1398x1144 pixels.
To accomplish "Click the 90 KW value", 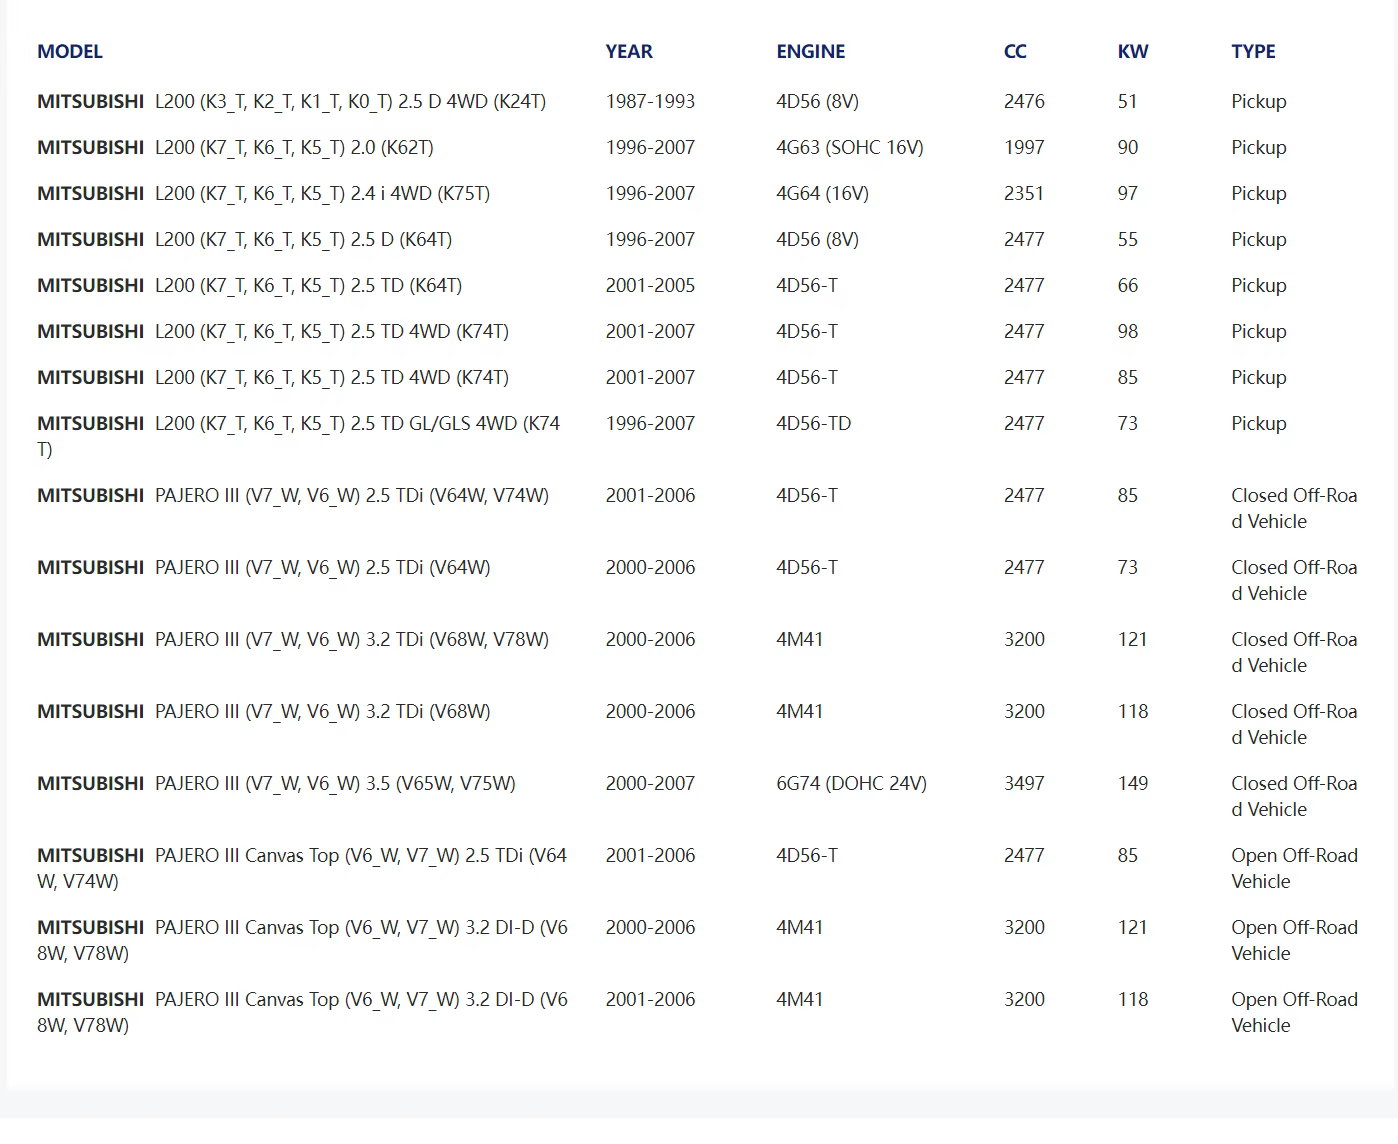I will [1128, 147].
